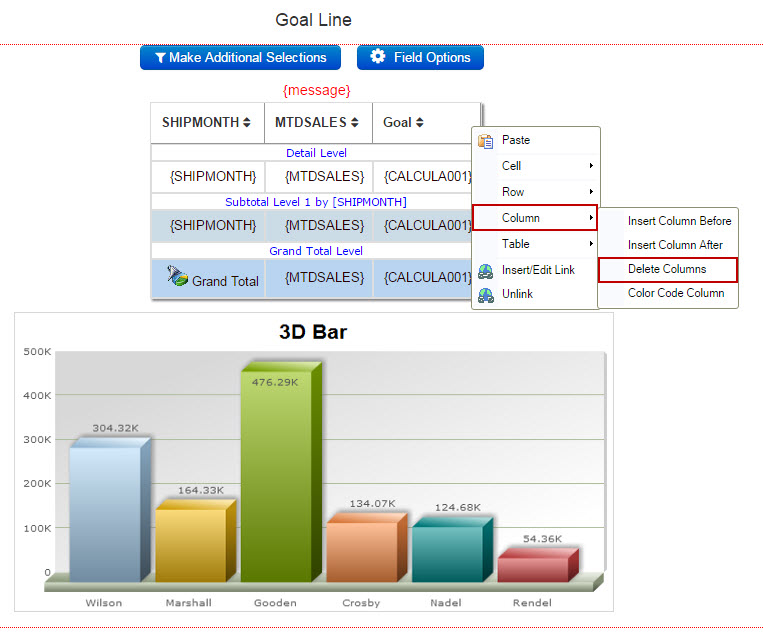Sort by MTDSALES using its sort arrows
Image resolution: width=763 pixels, height=633 pixels.
[355, 122]
